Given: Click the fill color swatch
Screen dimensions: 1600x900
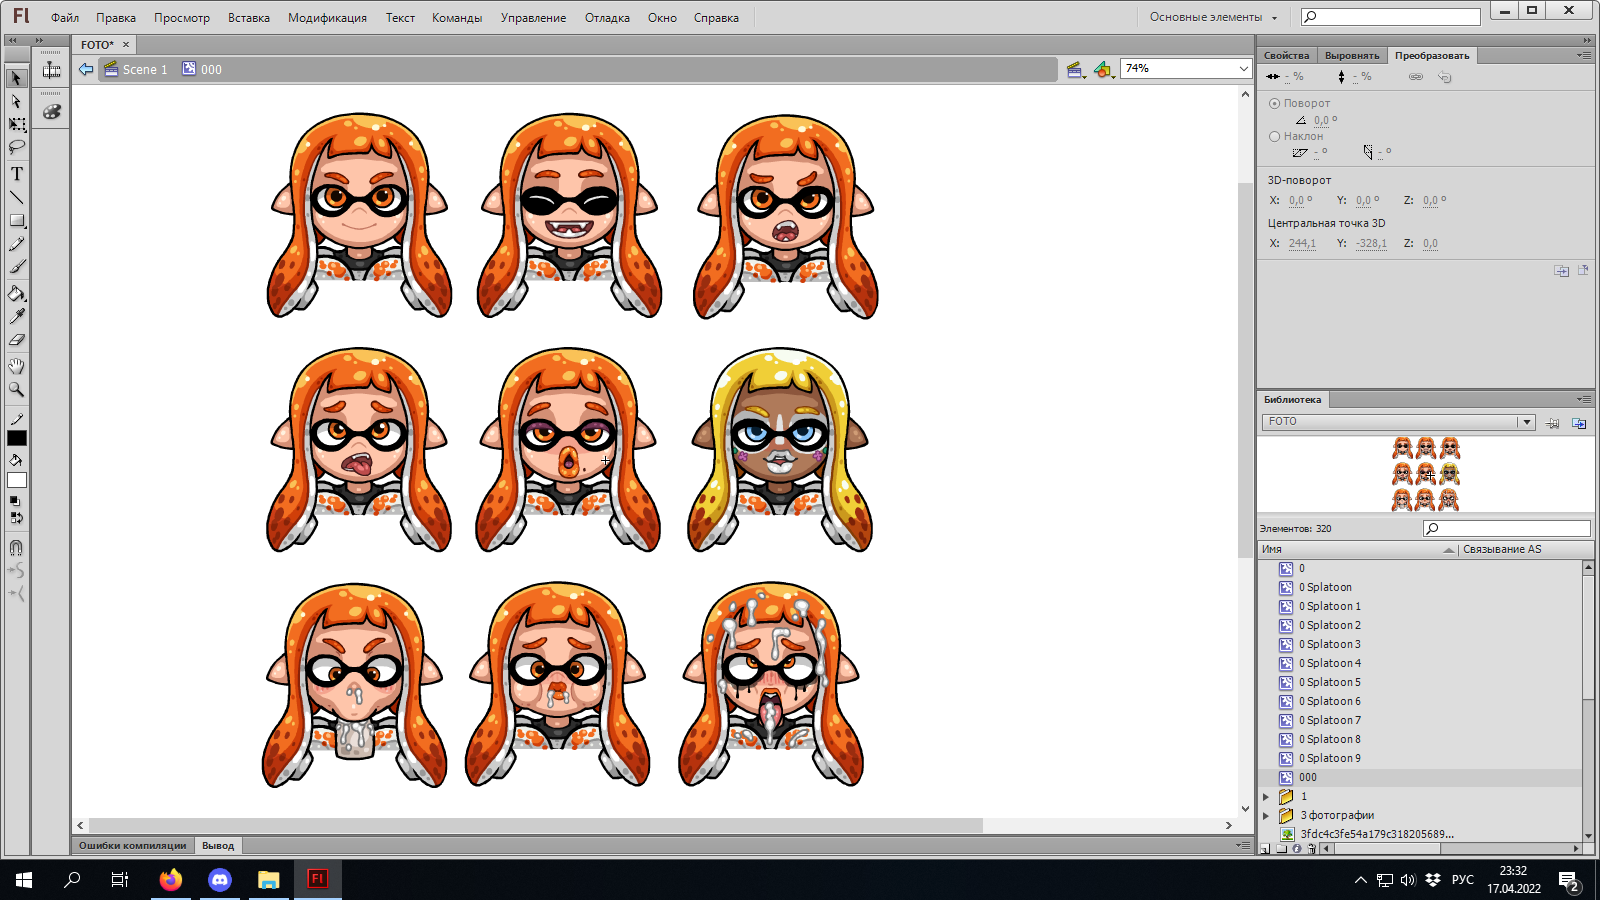Looking at the screenshot, I should [17, 481].
